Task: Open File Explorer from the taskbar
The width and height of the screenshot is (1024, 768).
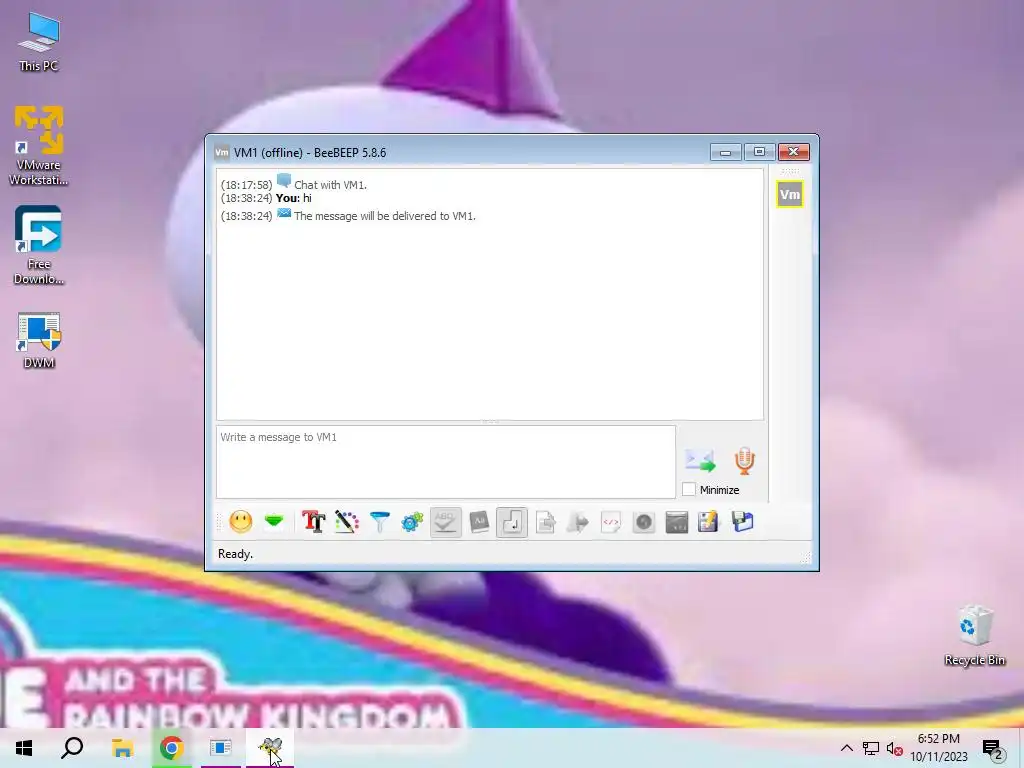Action: point(122,748)
